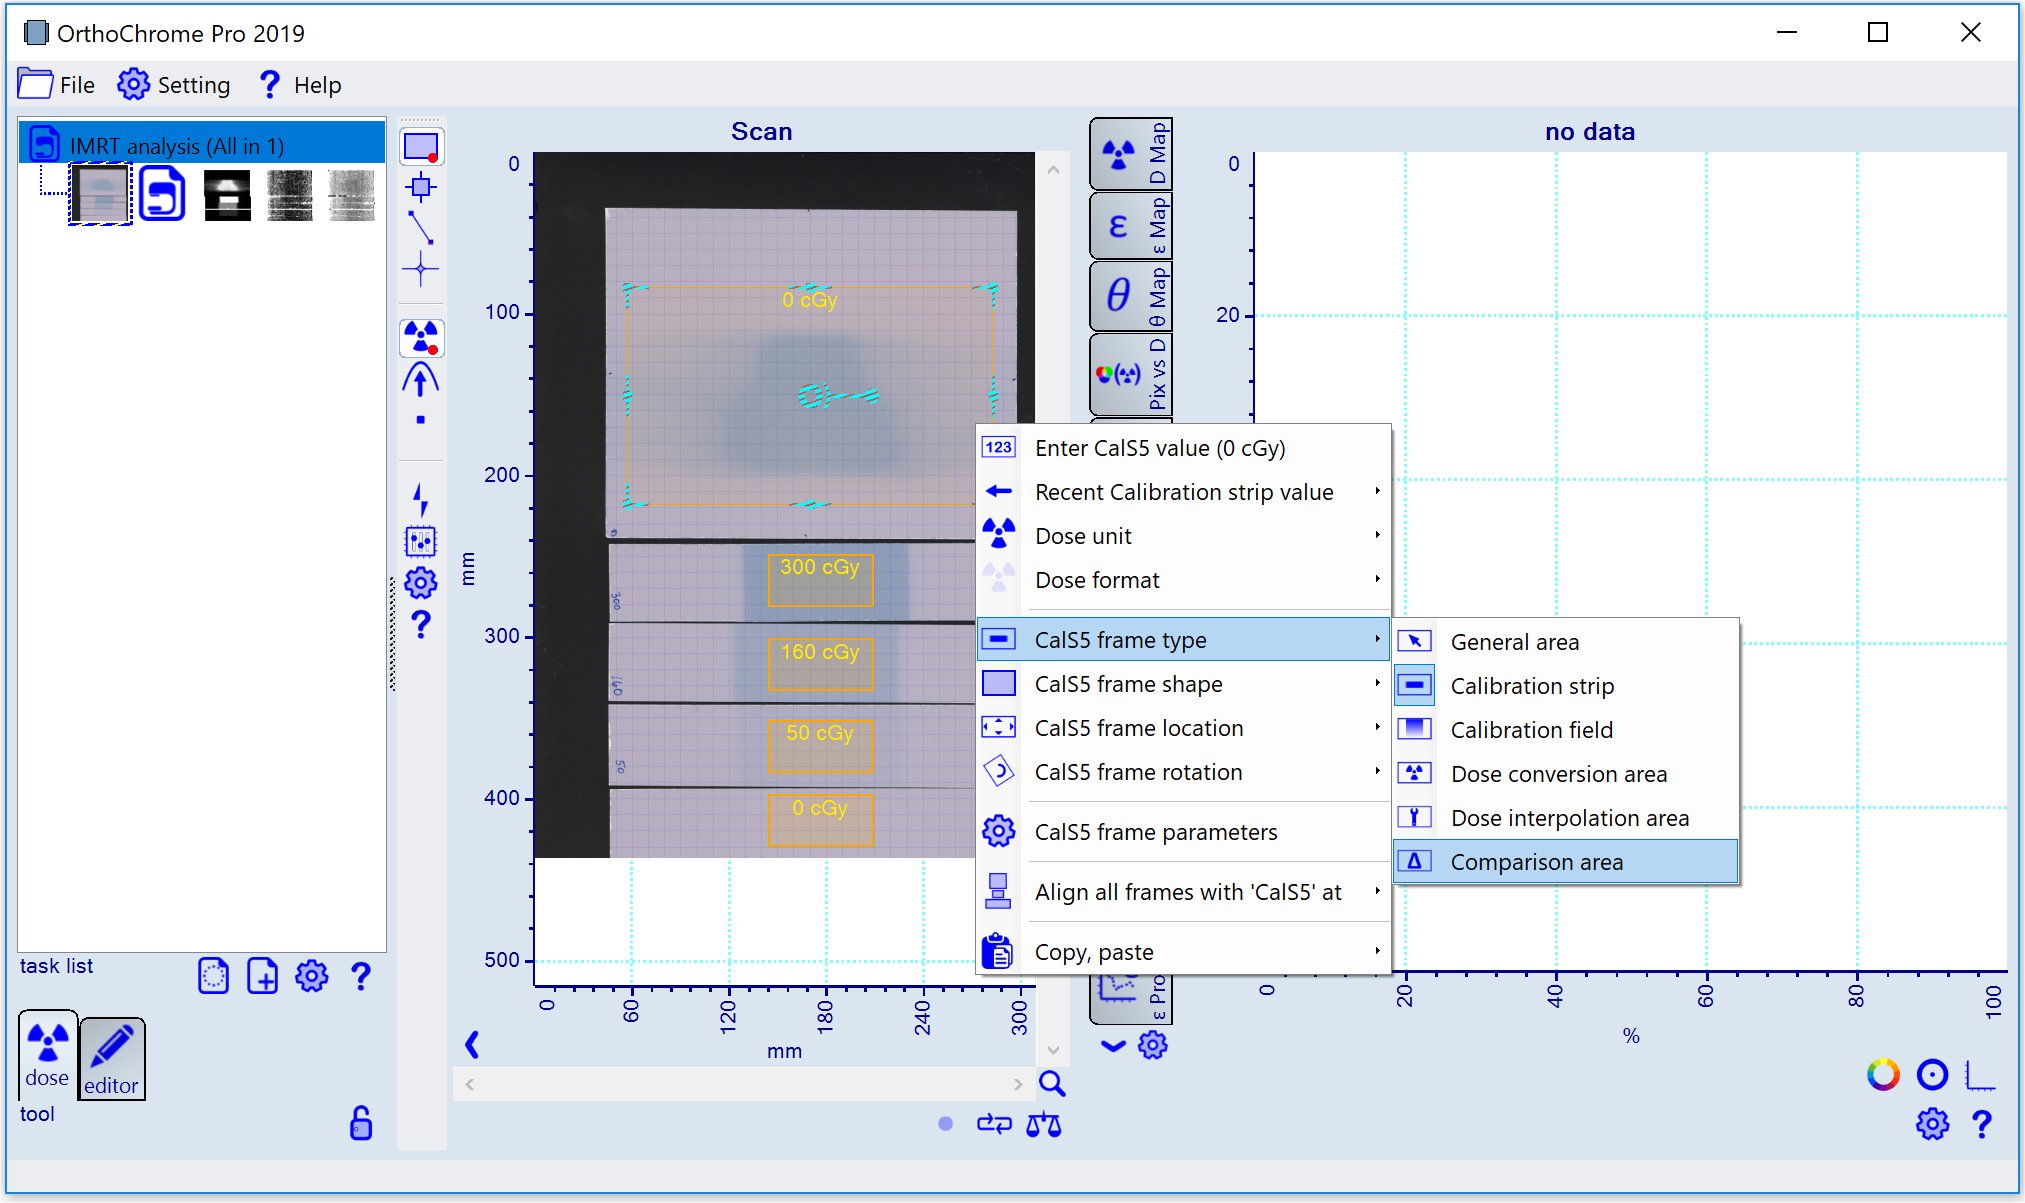Screen dimensions: 2025x1203
Task: Click the color wheel icon
Action: [x=1883, y=1075]
